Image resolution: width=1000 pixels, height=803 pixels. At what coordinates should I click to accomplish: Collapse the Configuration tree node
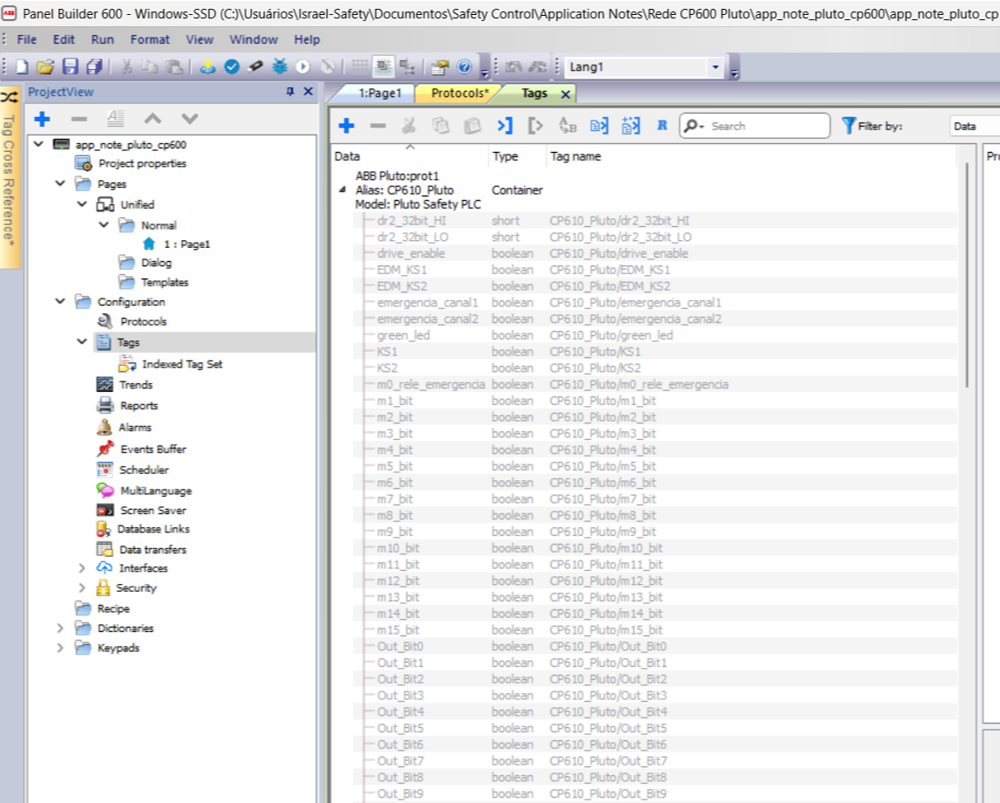pyautogui.click(x=60, y=301)
